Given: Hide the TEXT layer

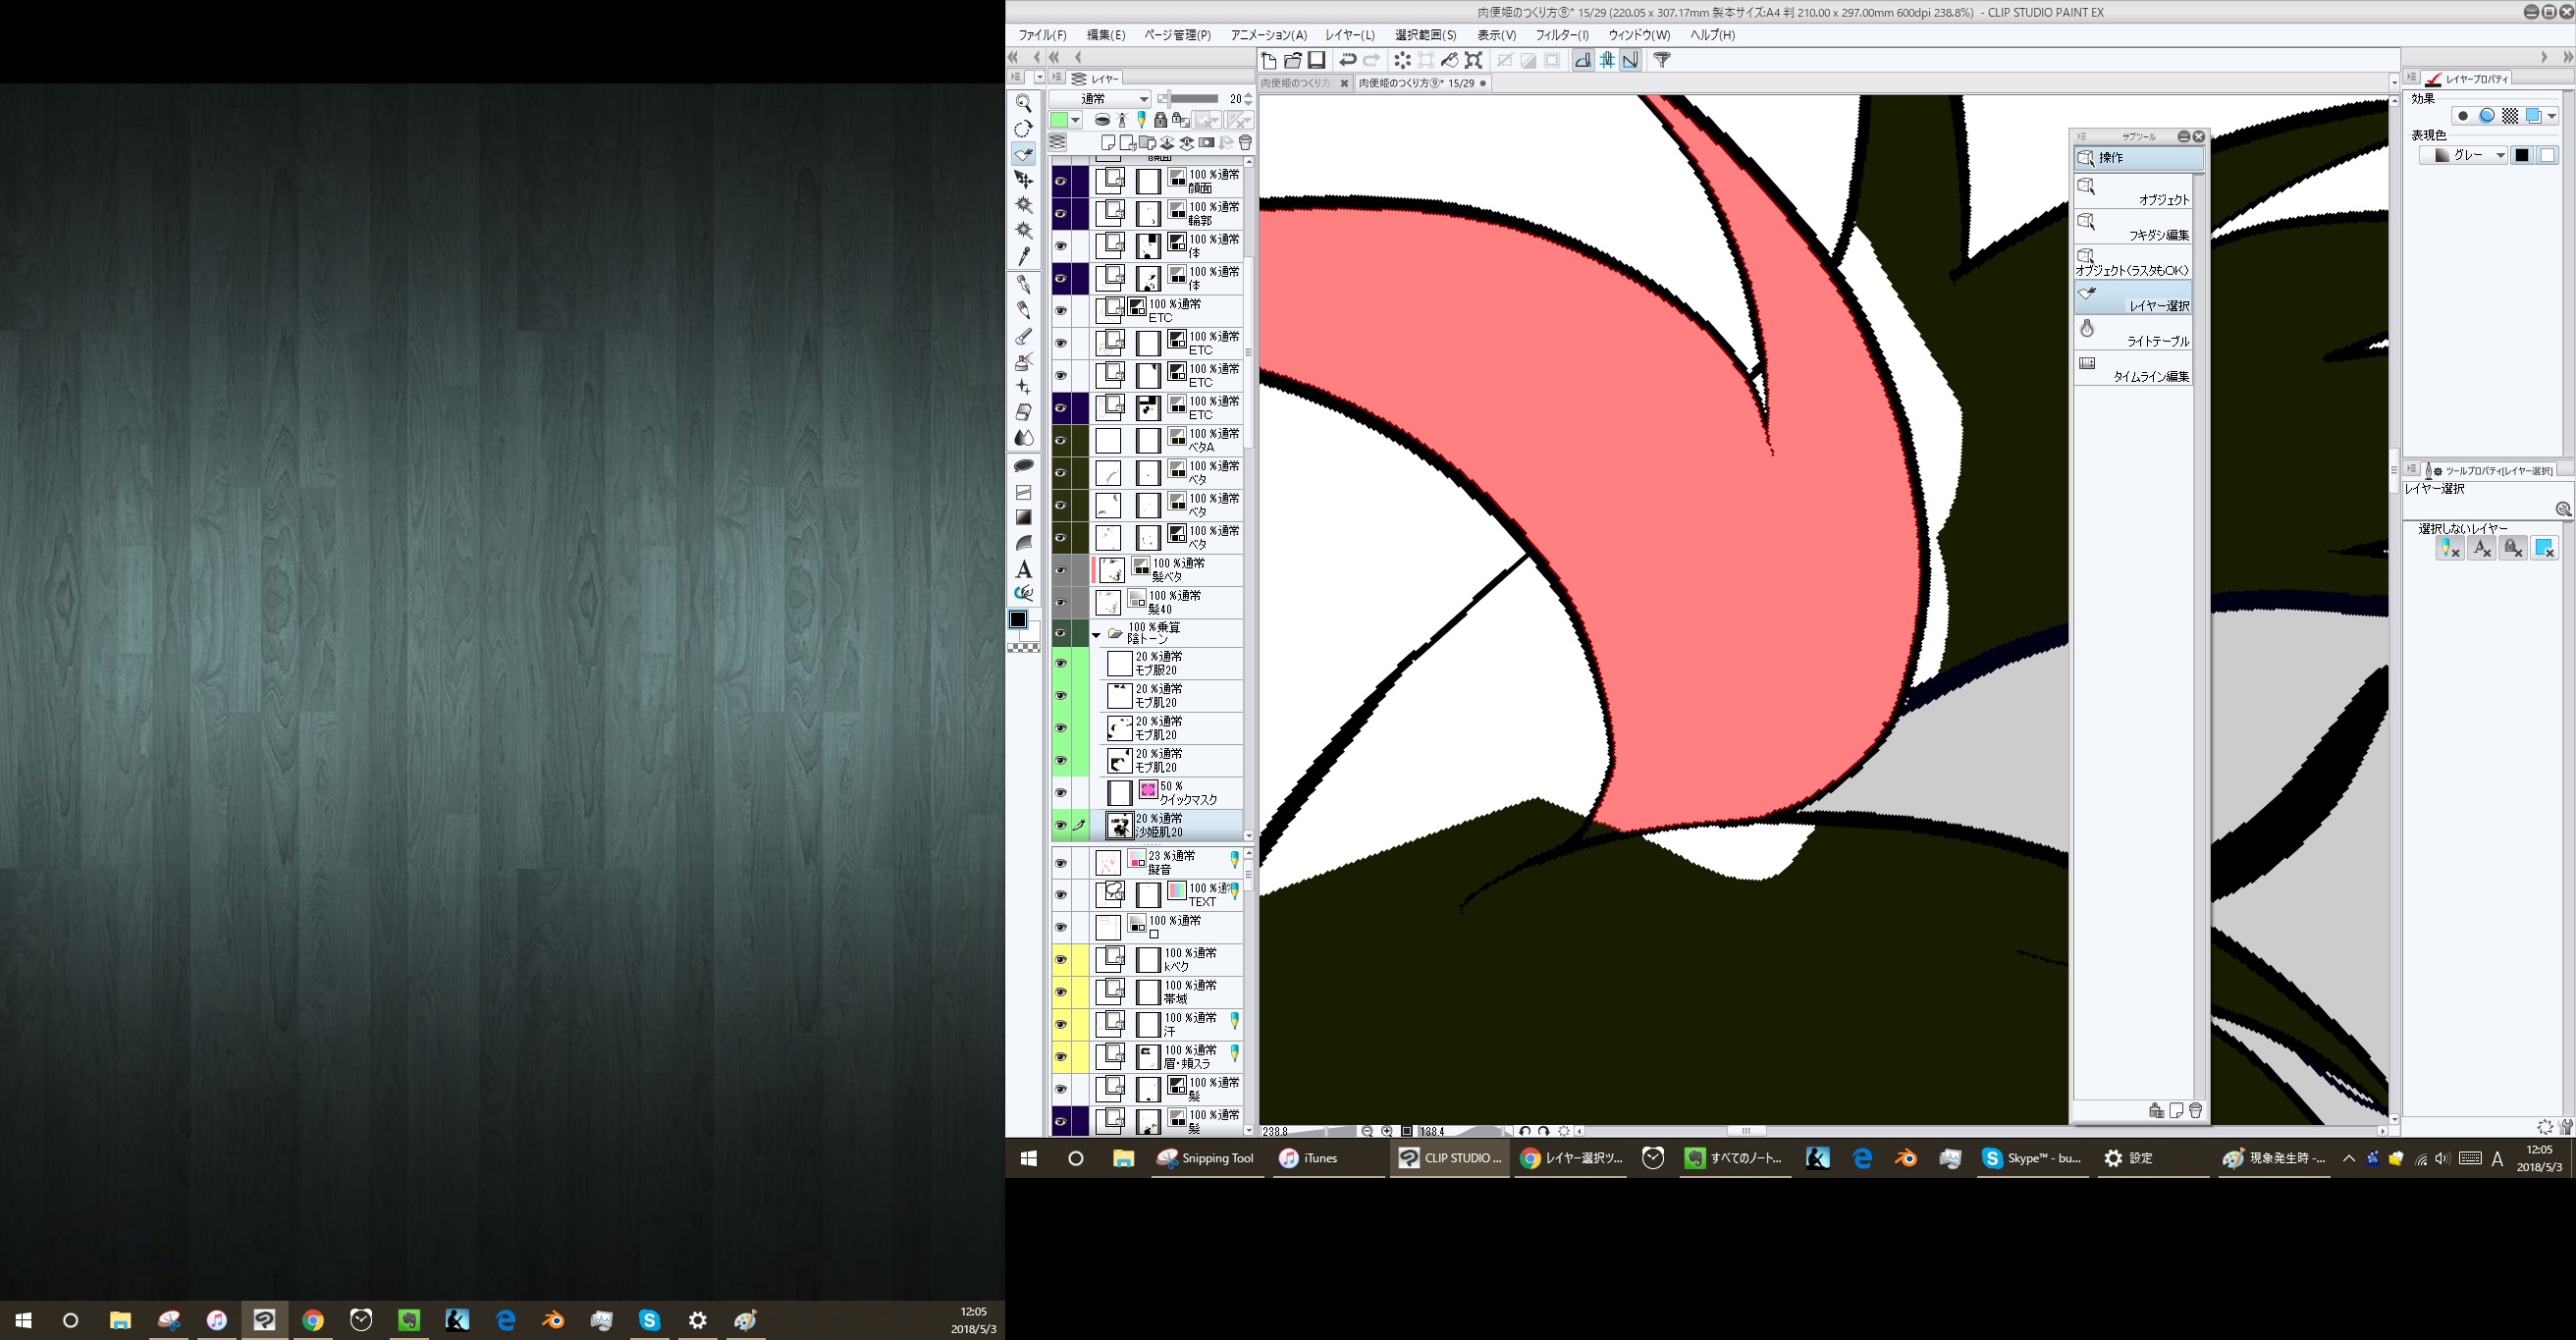Looking at the screenshot, I should click(x=1060, y=895).
